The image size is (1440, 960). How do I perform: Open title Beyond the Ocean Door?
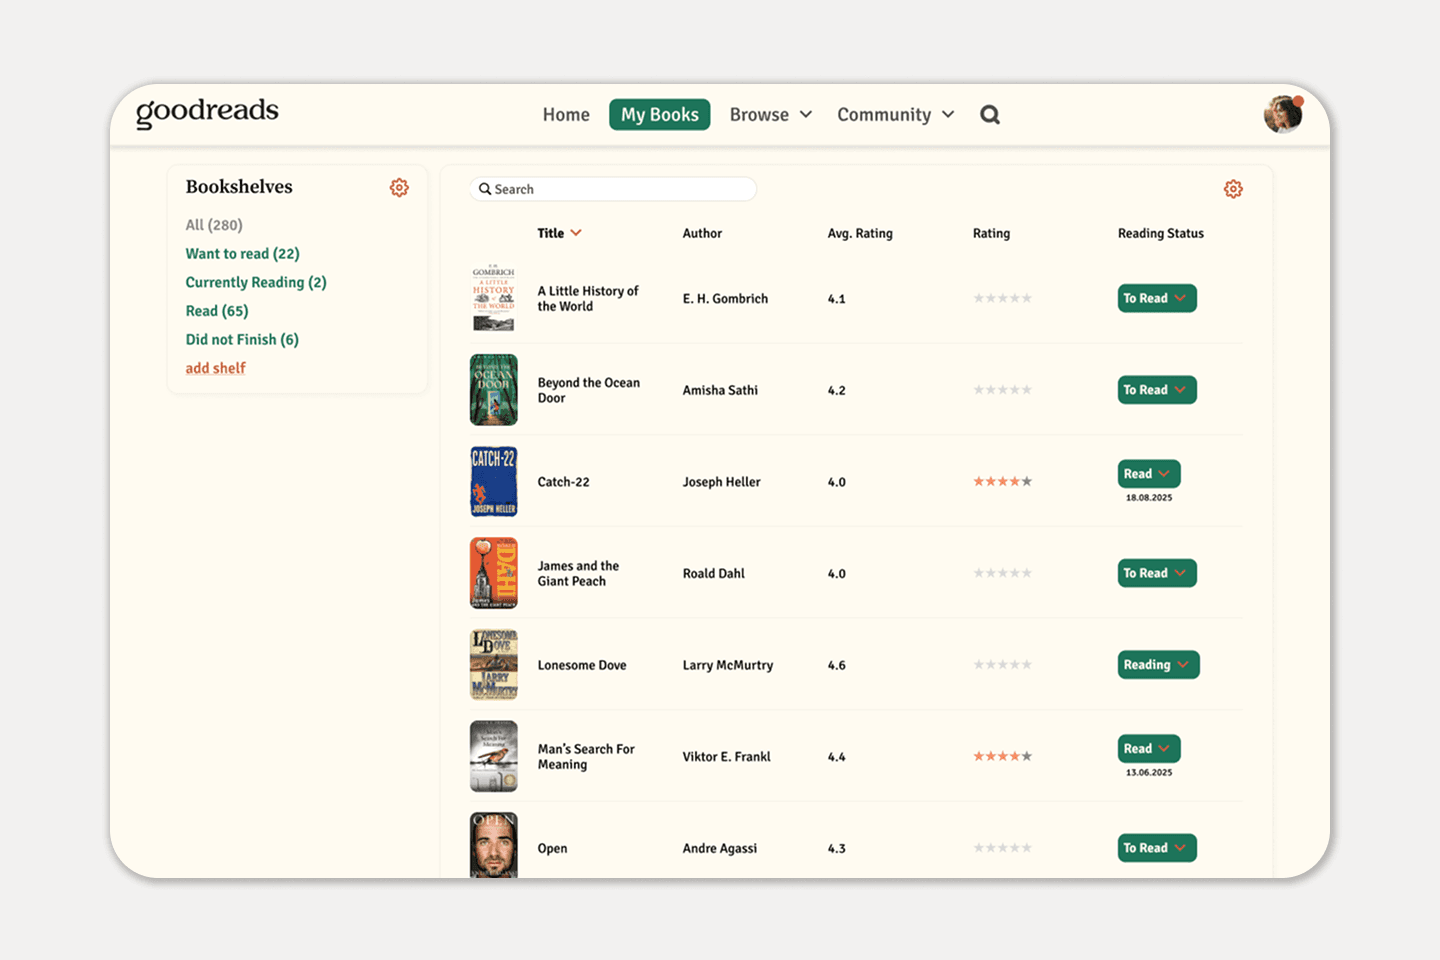click(589, 390)
